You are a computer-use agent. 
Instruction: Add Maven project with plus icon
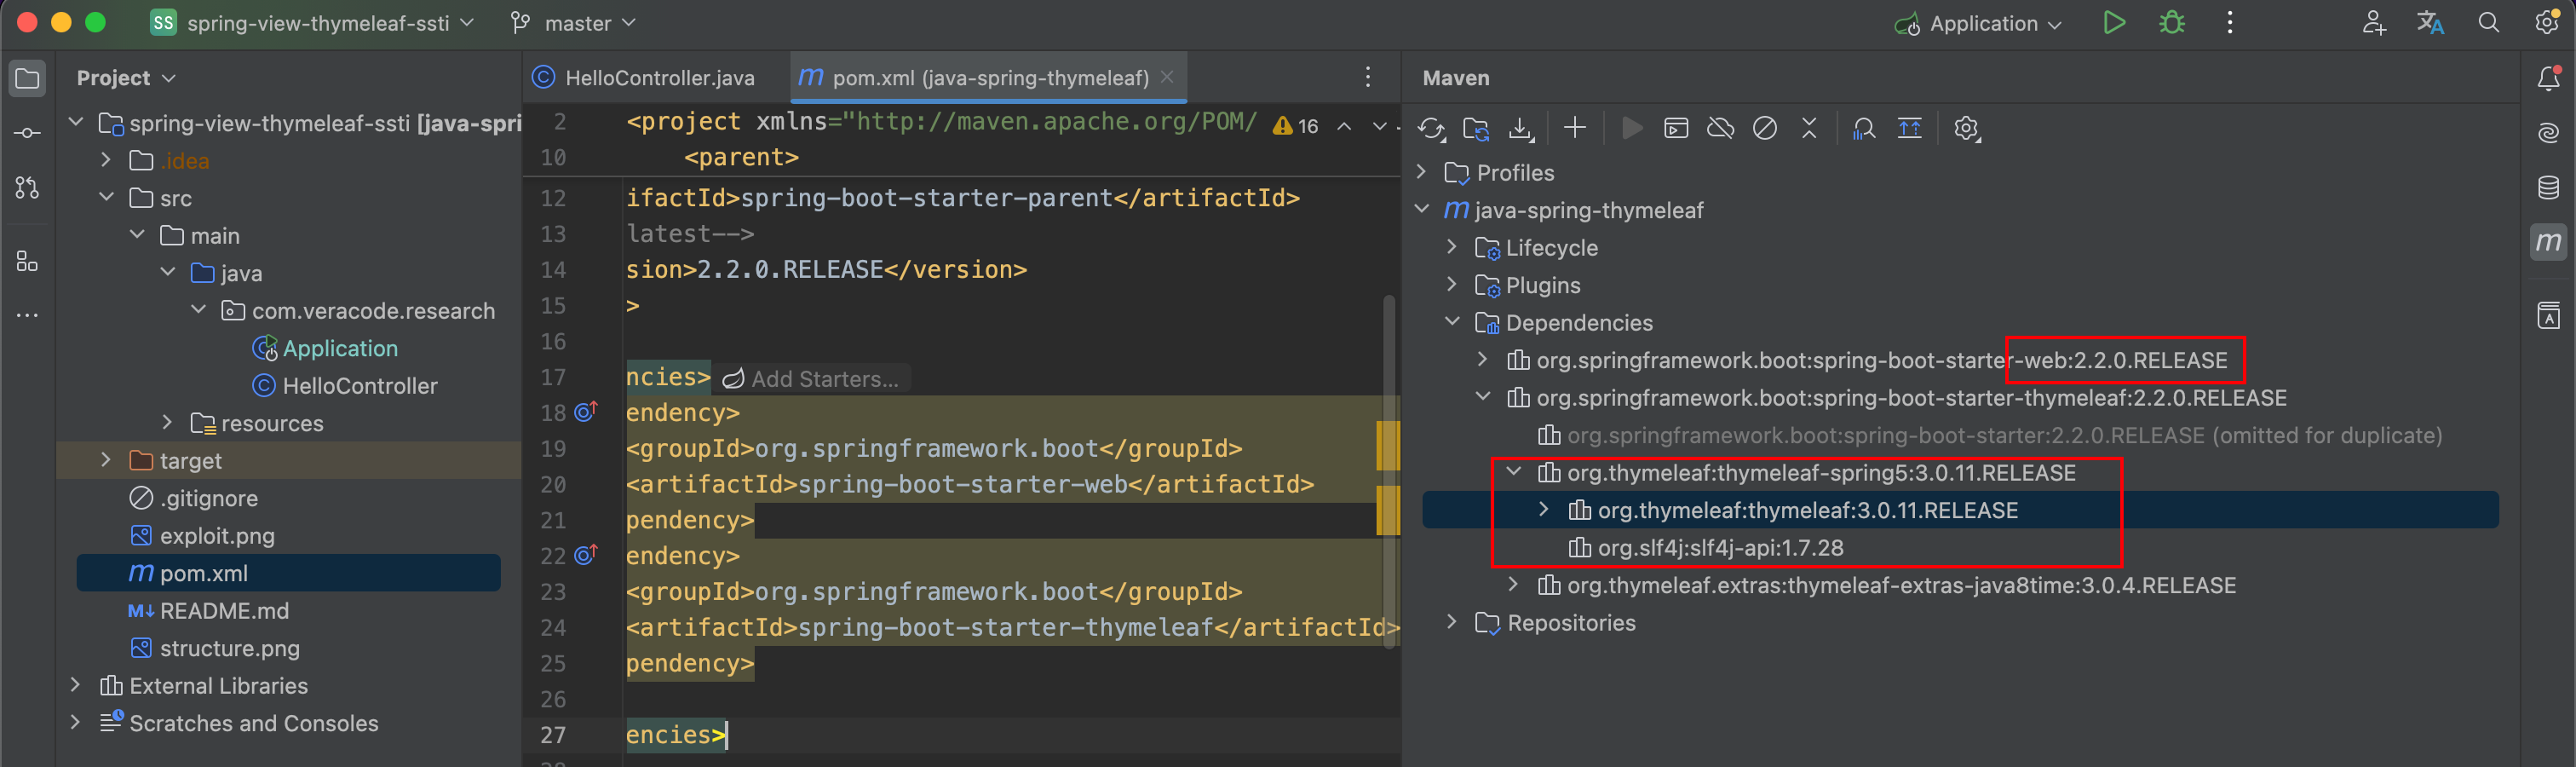click(1575, 128)
